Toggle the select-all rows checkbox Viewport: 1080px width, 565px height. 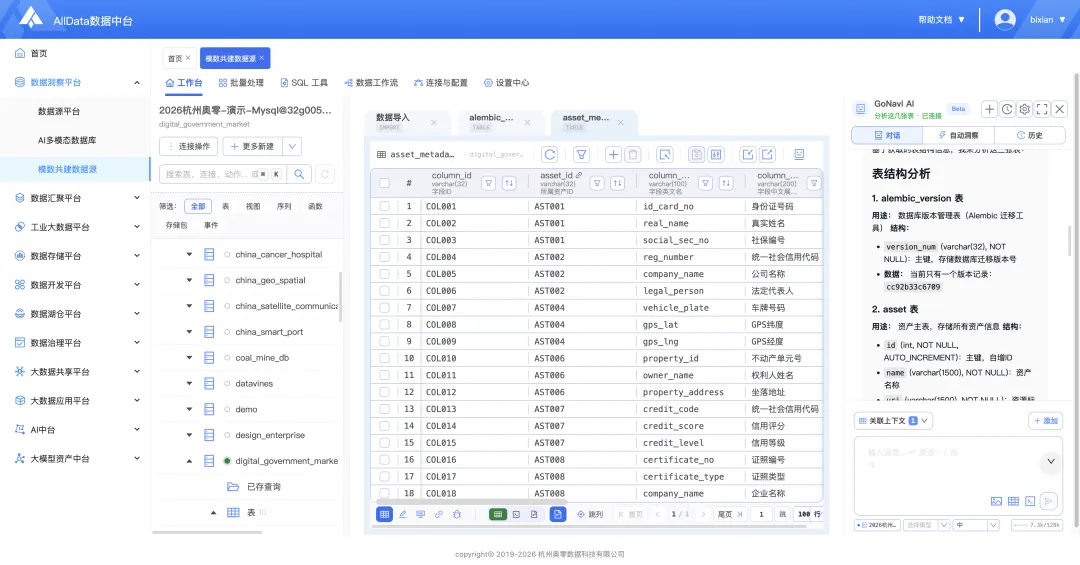[x=384, y=183]
